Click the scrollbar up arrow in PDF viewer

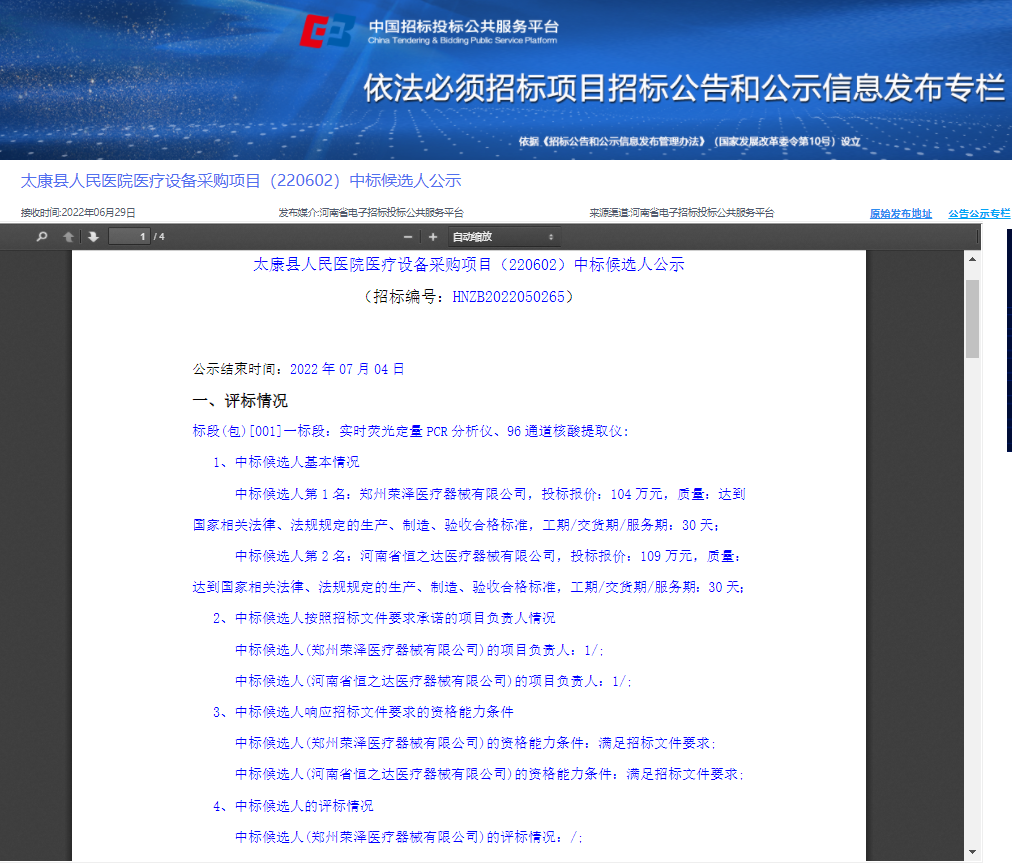(971, 259)
